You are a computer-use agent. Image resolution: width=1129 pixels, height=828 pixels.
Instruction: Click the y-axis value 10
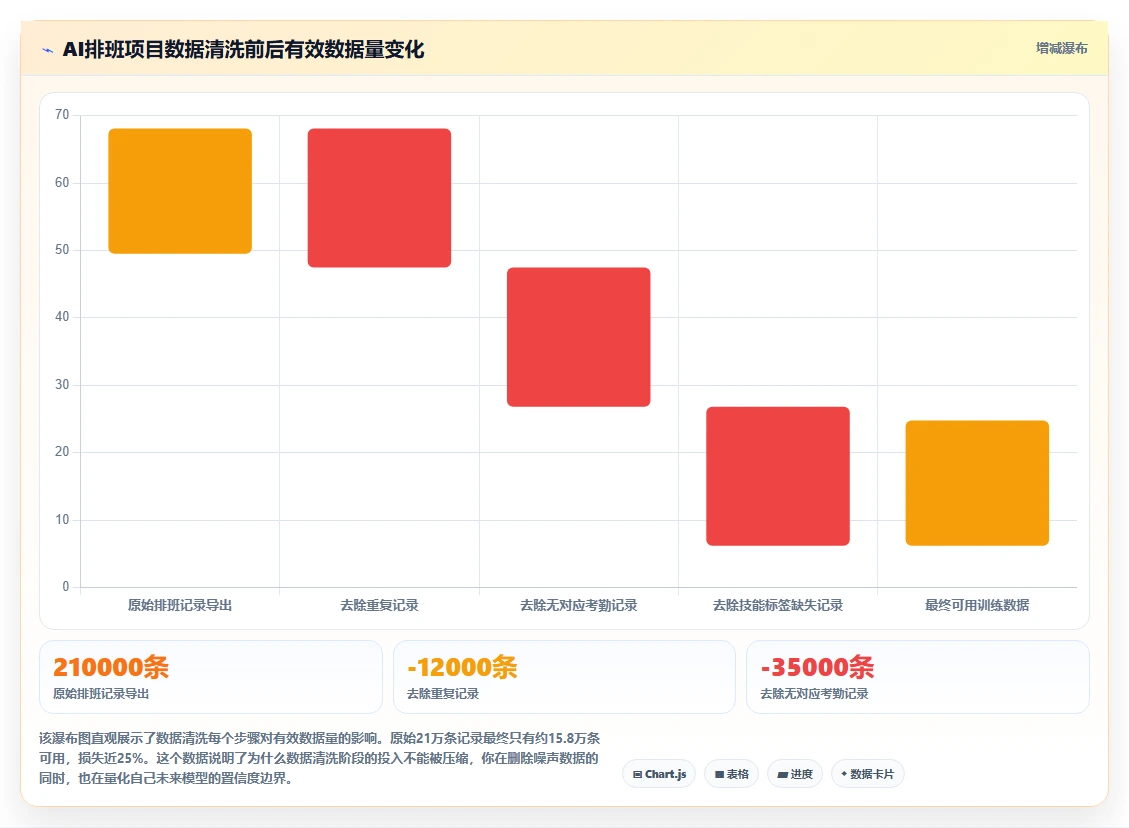pyautogui.click(x=63, y=519)
